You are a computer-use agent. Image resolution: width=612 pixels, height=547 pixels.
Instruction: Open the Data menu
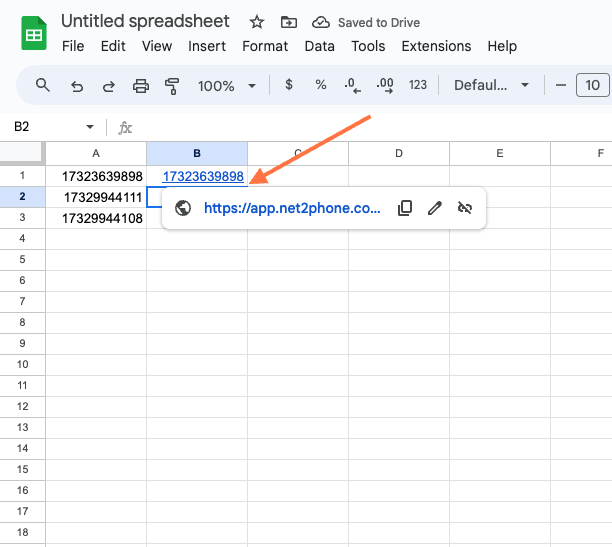tap(320, 46)
